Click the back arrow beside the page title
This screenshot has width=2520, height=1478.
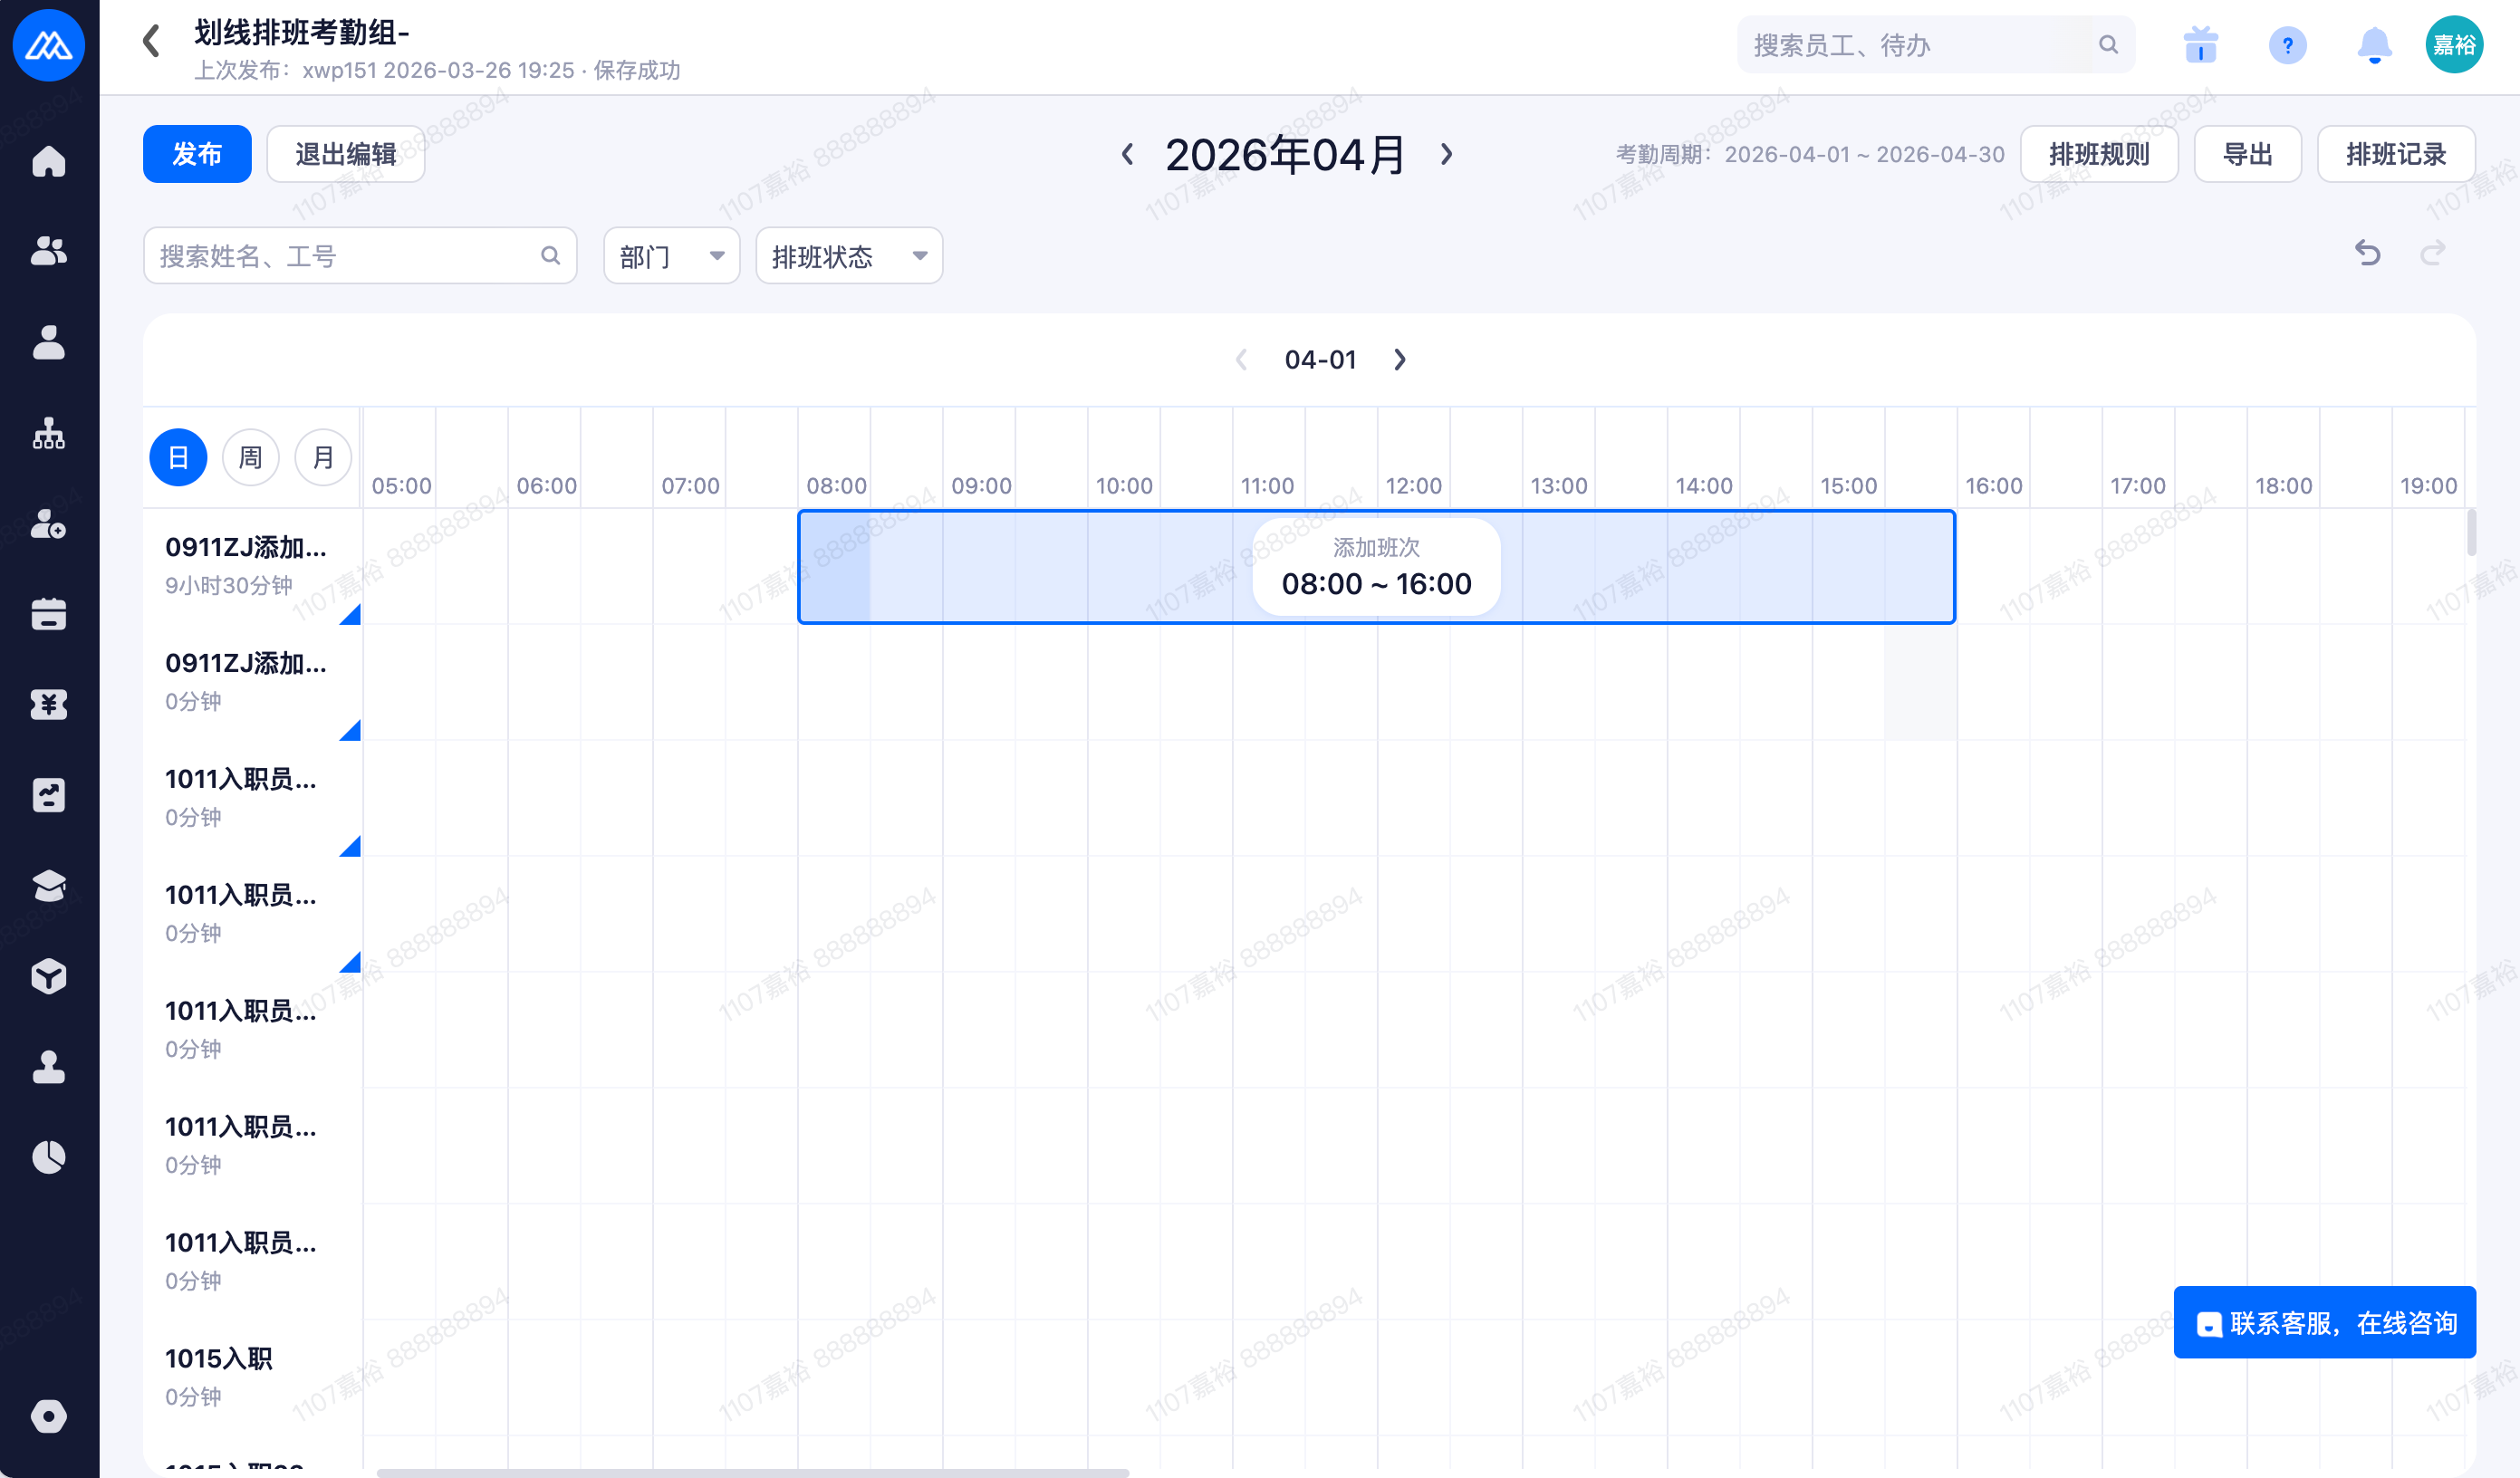coord(152,42)
